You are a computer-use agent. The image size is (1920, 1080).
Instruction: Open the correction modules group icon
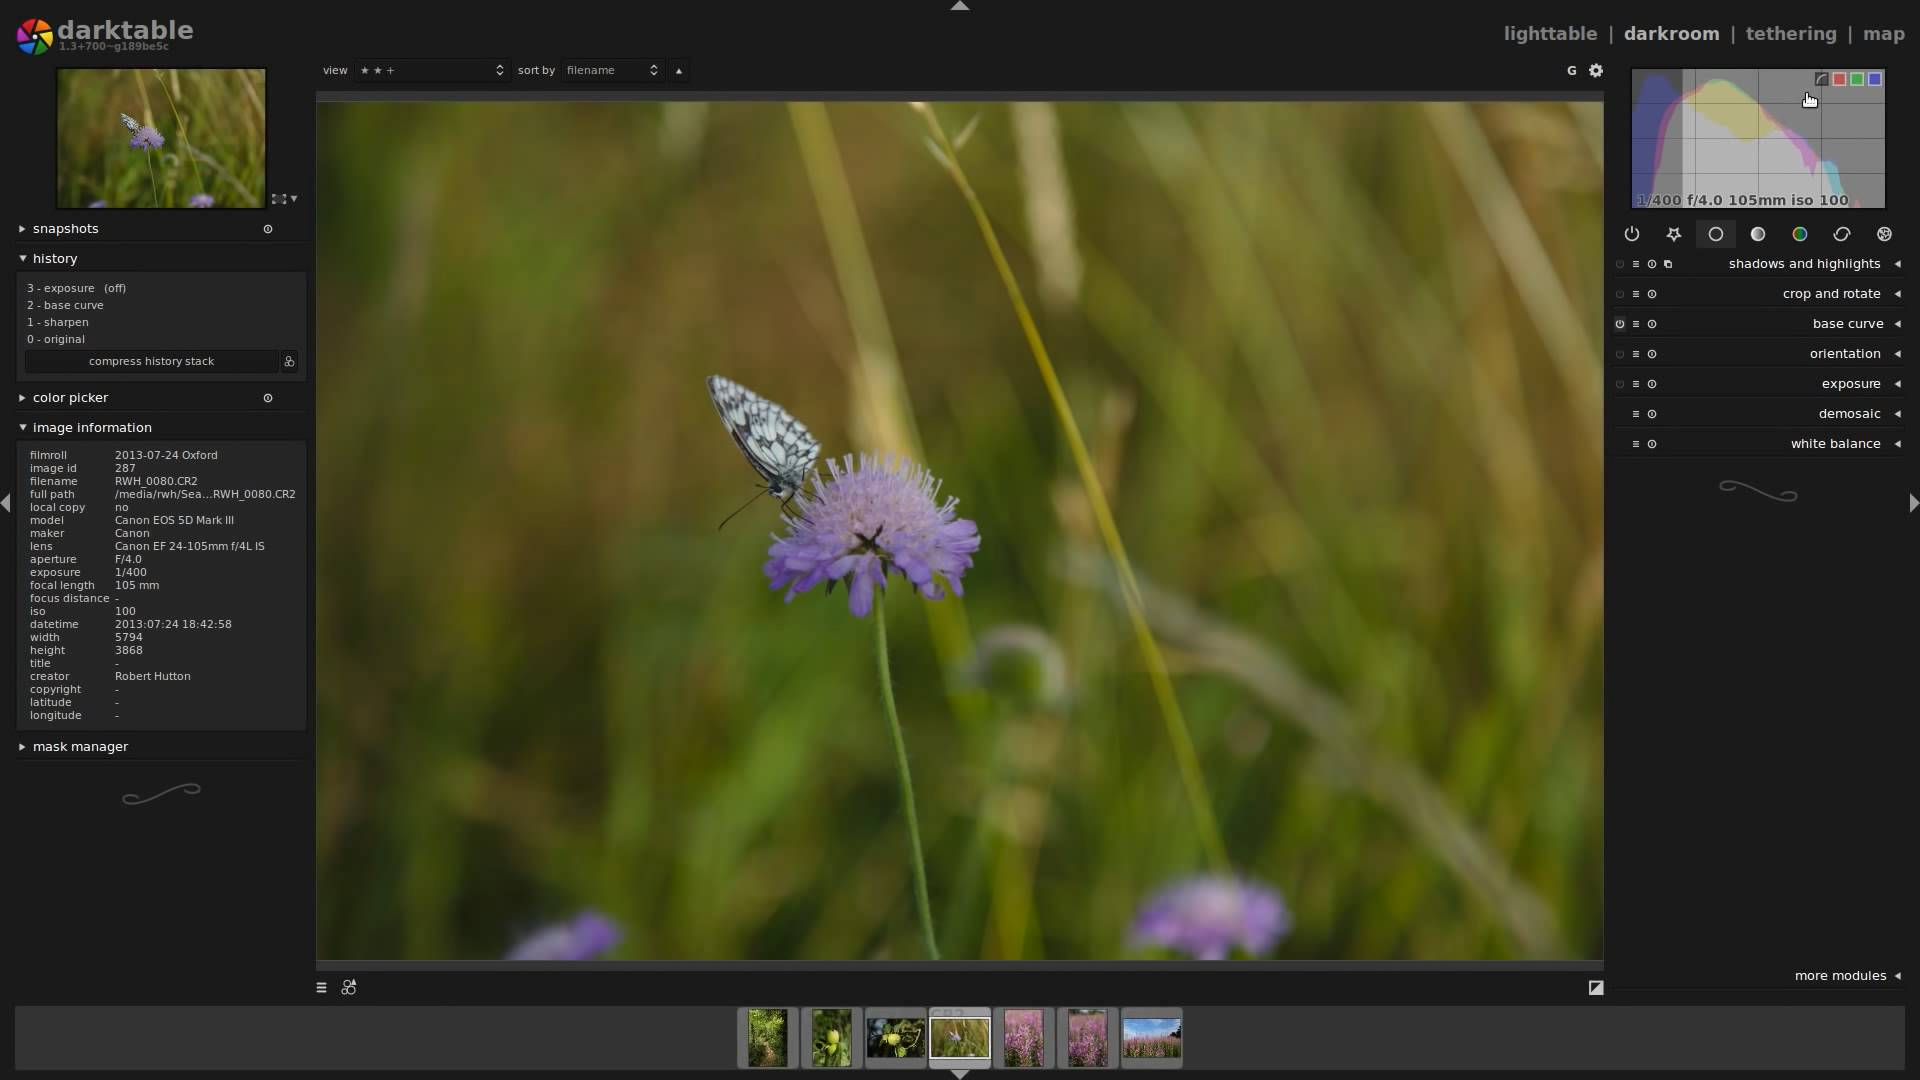[x=1841, y=234]
